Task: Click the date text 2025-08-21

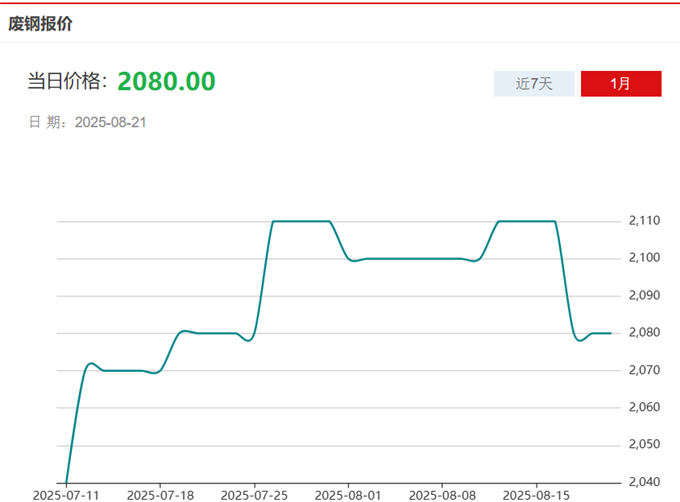Action: click(x=111, y=122)
